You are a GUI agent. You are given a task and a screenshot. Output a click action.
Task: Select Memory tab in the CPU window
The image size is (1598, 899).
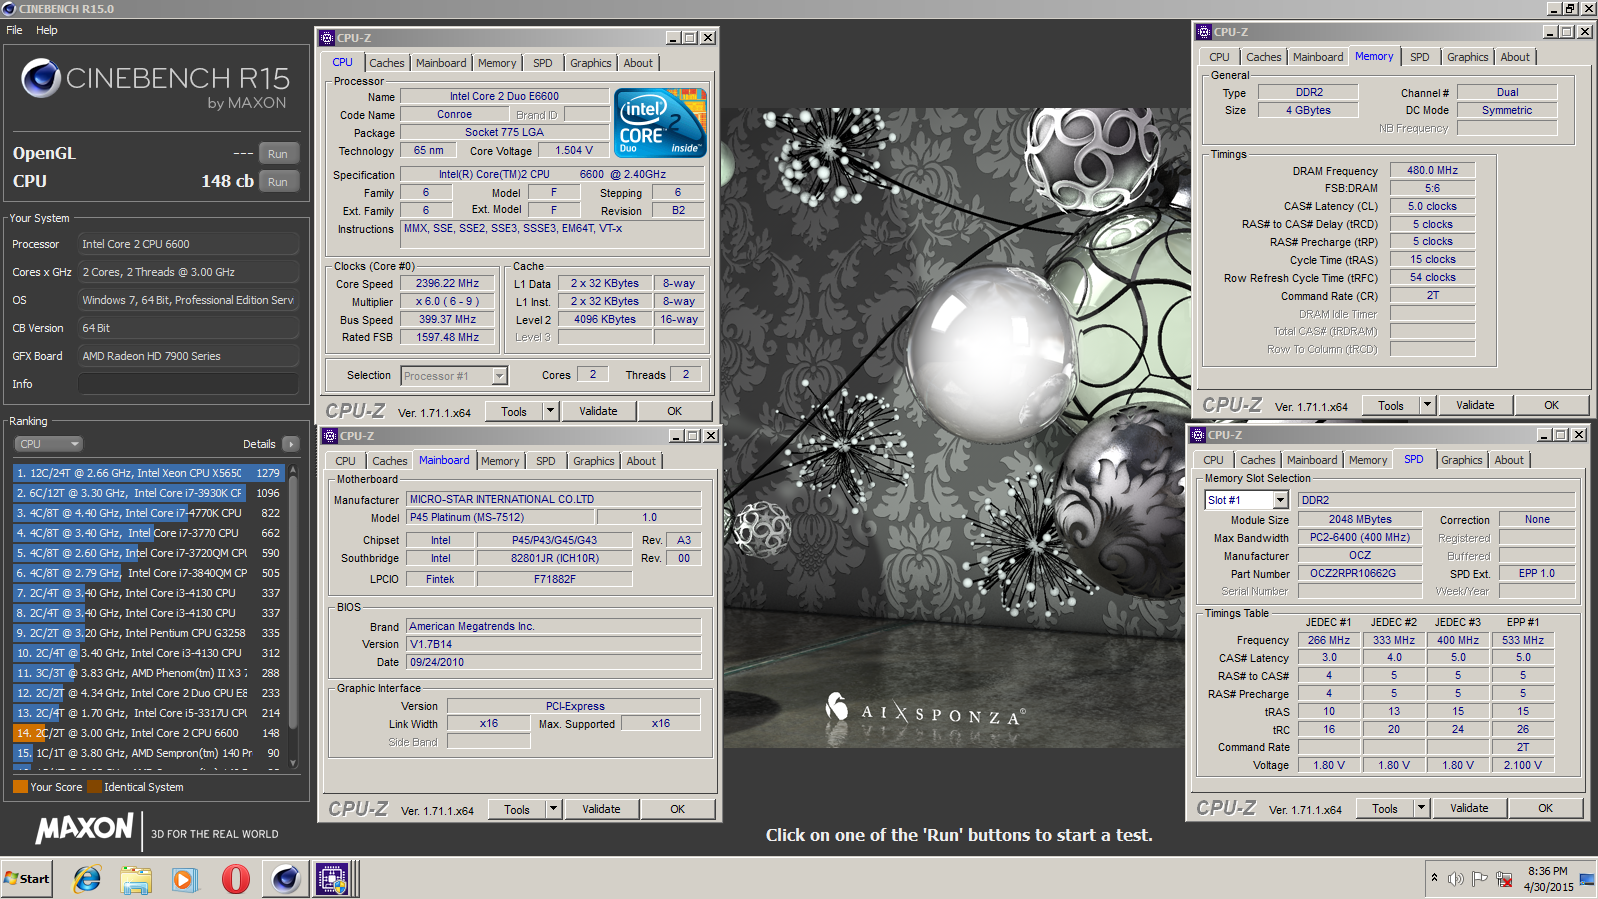click(497, 63)
